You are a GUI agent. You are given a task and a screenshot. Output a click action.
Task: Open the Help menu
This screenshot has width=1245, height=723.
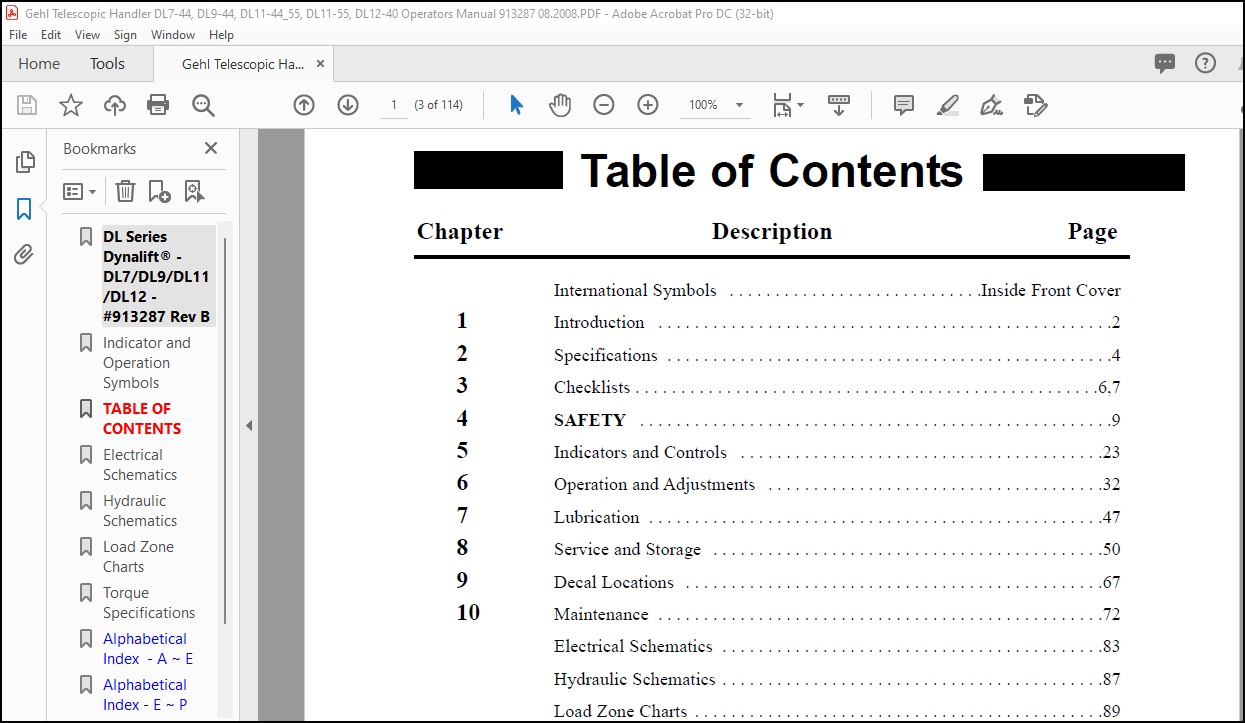[x=221, y=34]
